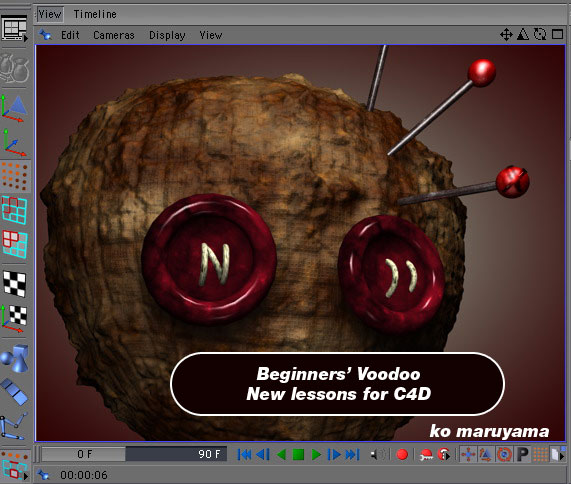Screen dimensions: 571x484
Task: Open the Display menu
Action: (167, 35)
